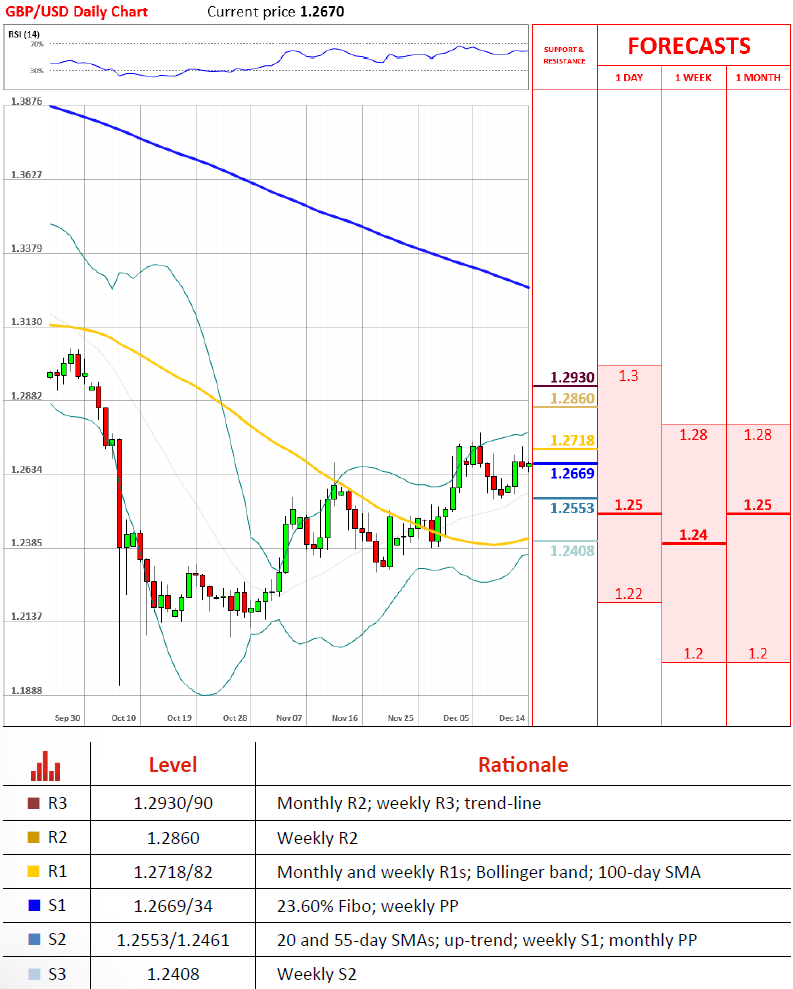The height and width of the screenshot is (989, 793).
Task: Click the Level column header
Action: tap(173, 764)
